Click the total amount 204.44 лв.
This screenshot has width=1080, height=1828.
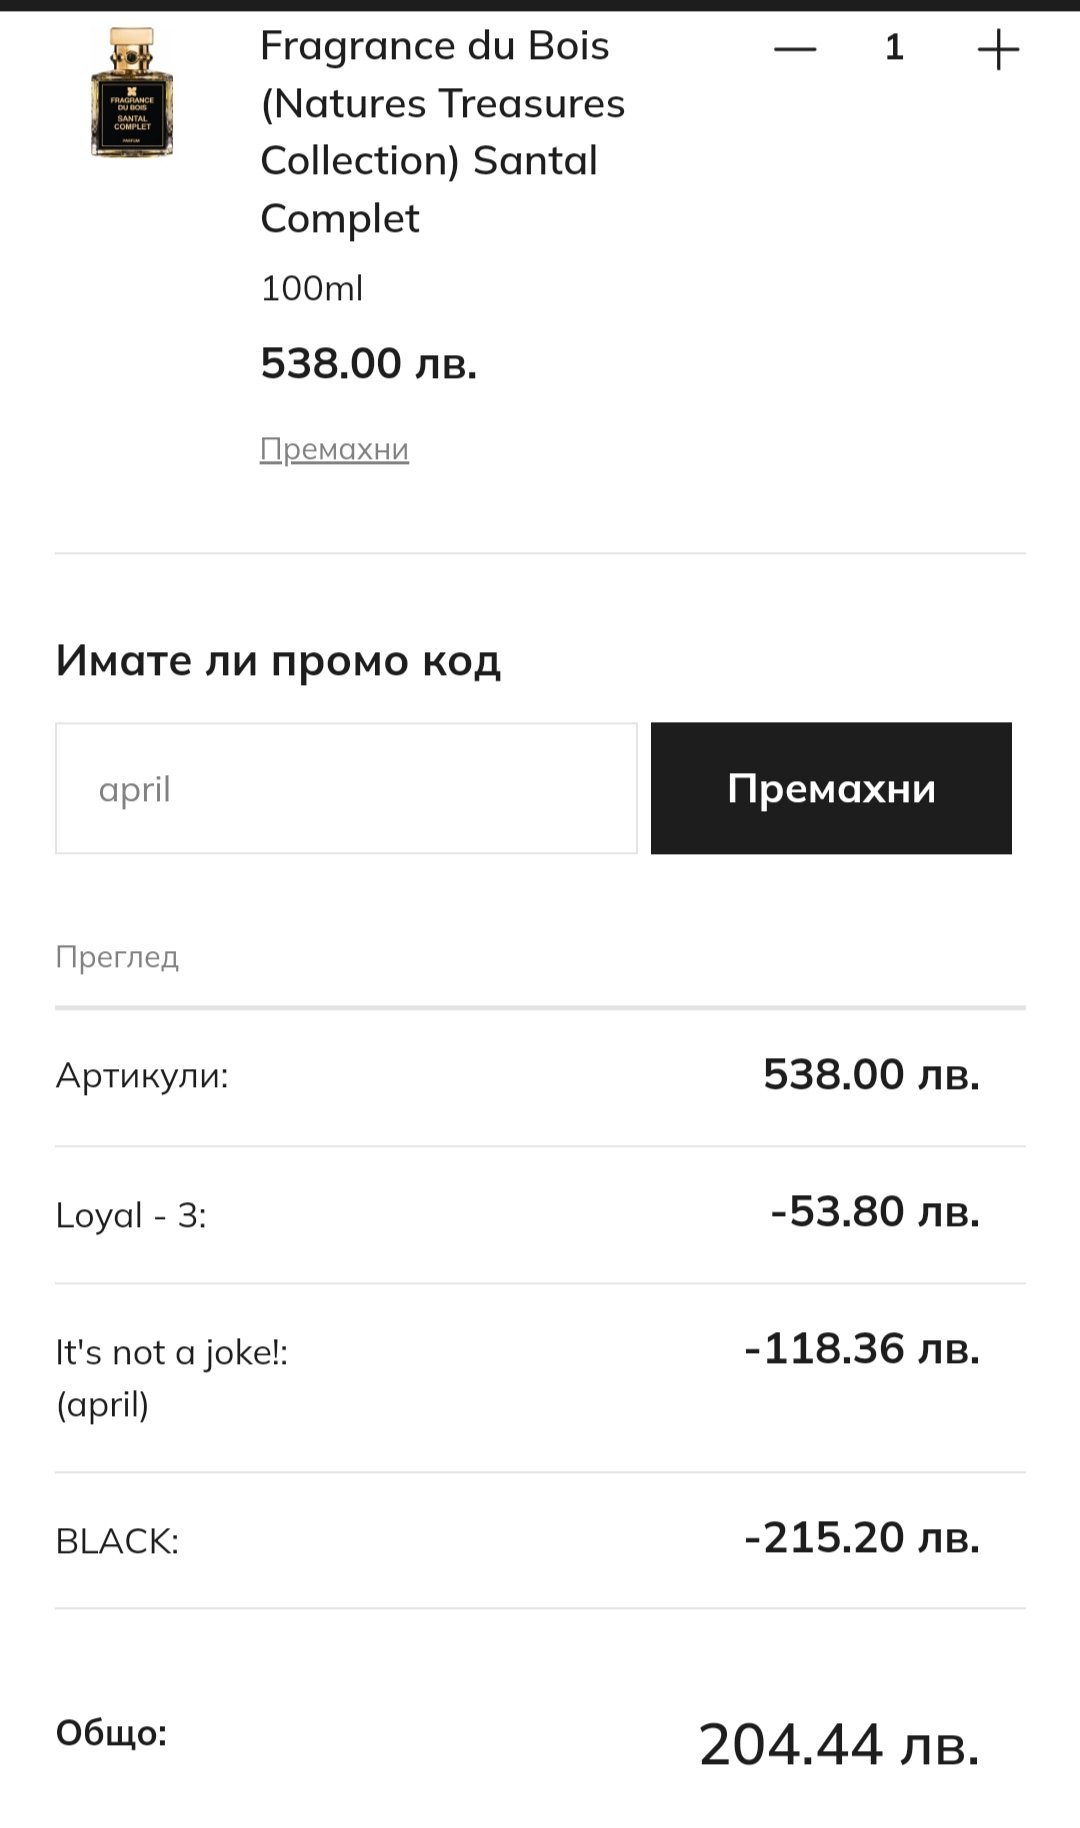click(x=838, y=1745)
